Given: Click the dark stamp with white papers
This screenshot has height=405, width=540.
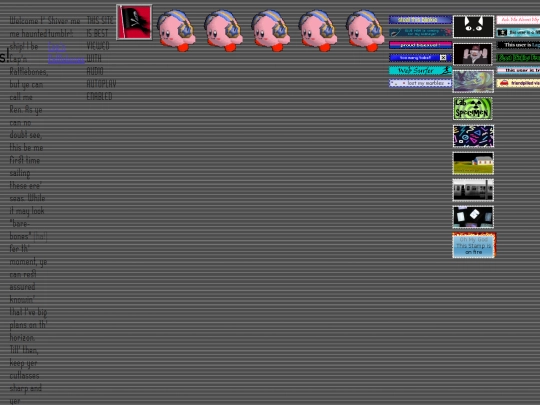Looking at the screenshot, I should [473, 217].
